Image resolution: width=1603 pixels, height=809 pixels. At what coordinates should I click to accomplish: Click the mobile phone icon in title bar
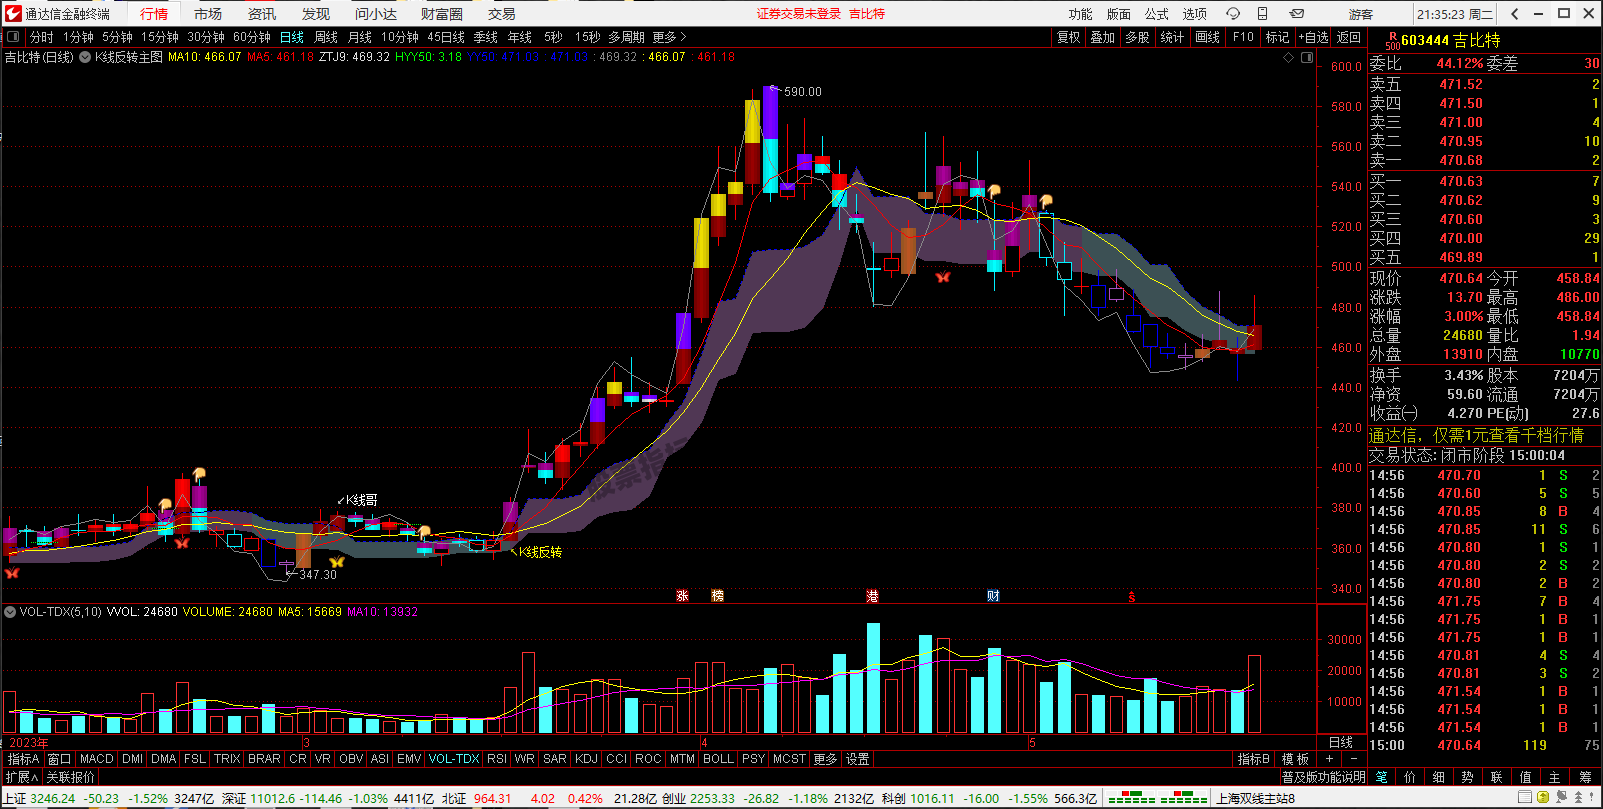click(1263, 14)
